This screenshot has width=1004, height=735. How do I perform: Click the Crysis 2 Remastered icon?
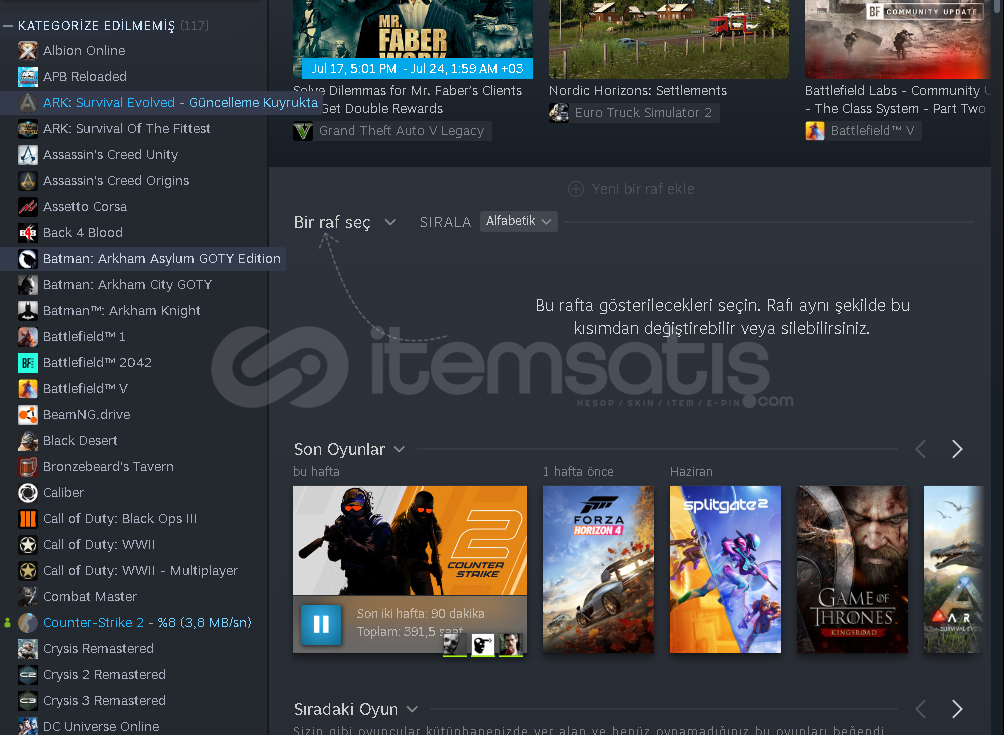pyautogui.click(x=28, y=675)
